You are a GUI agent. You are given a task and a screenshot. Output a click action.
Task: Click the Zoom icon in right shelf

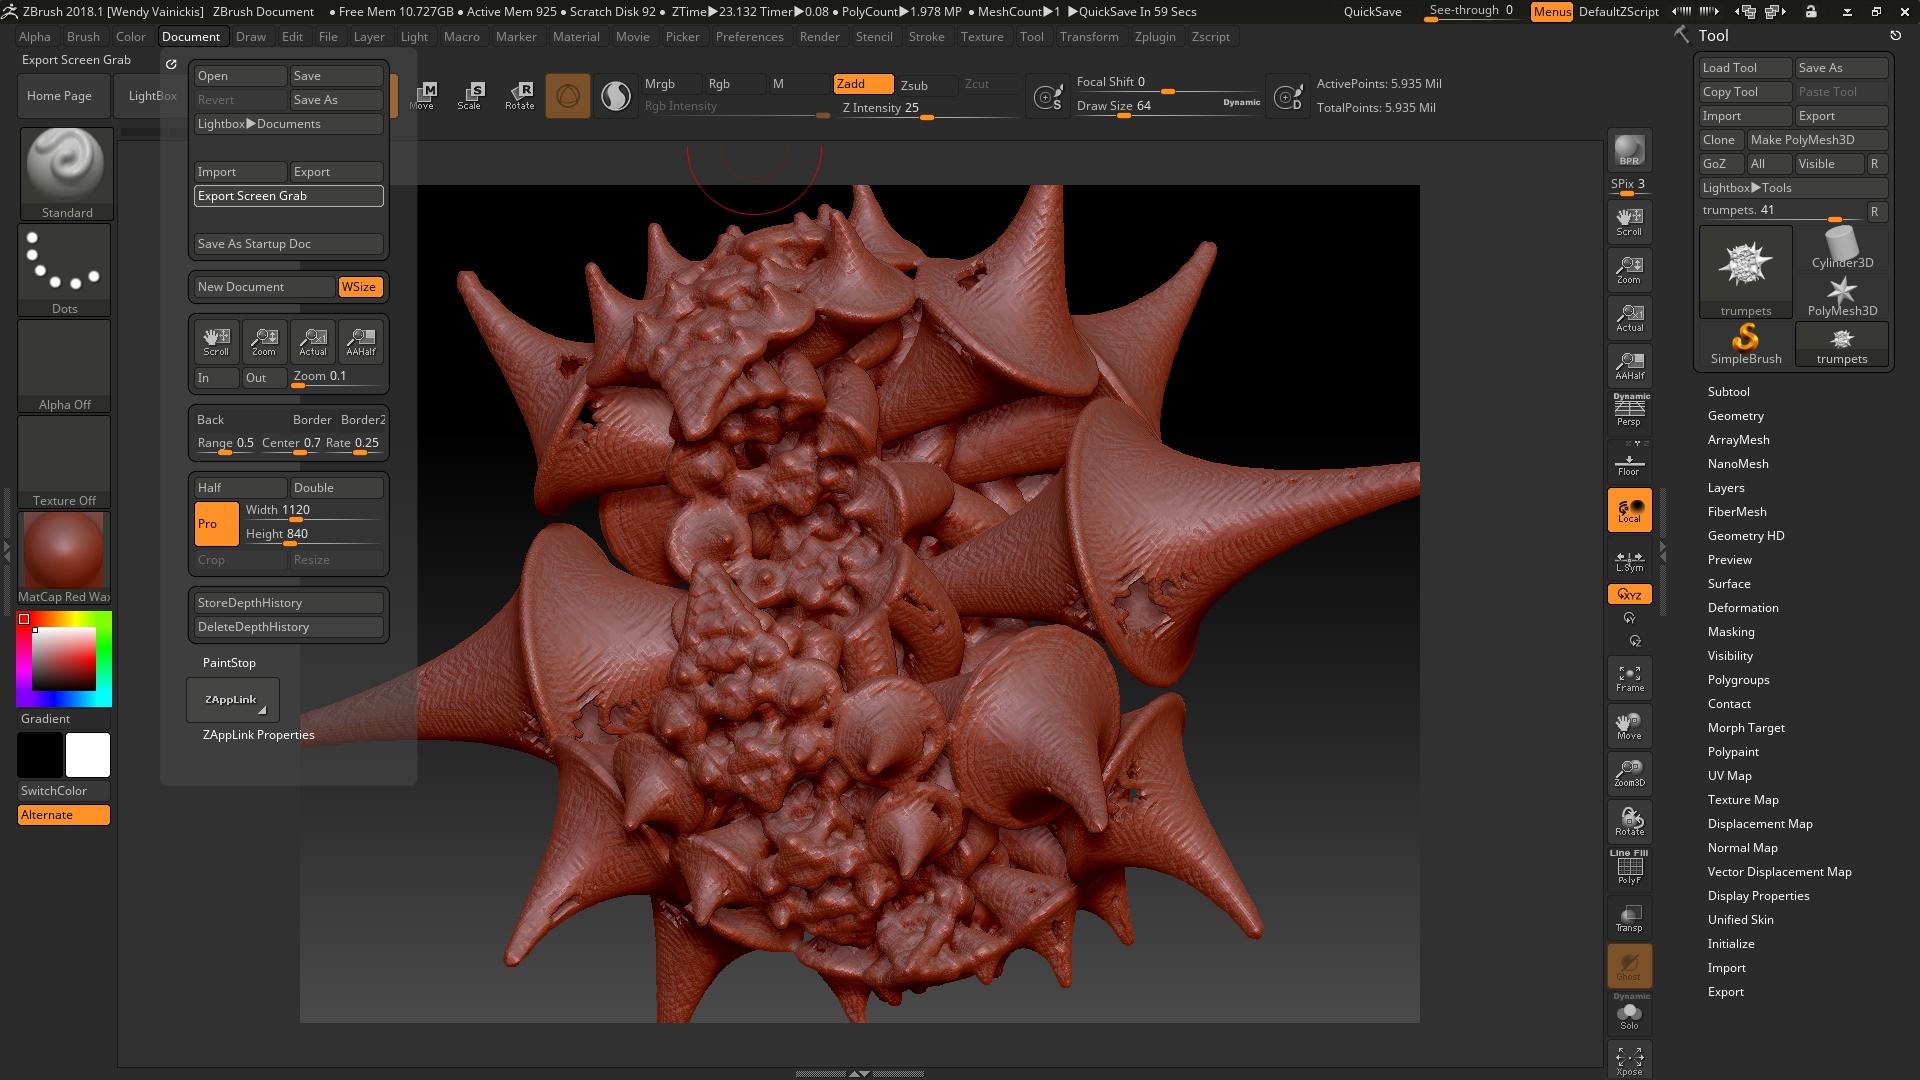(x=1629, y=269)
